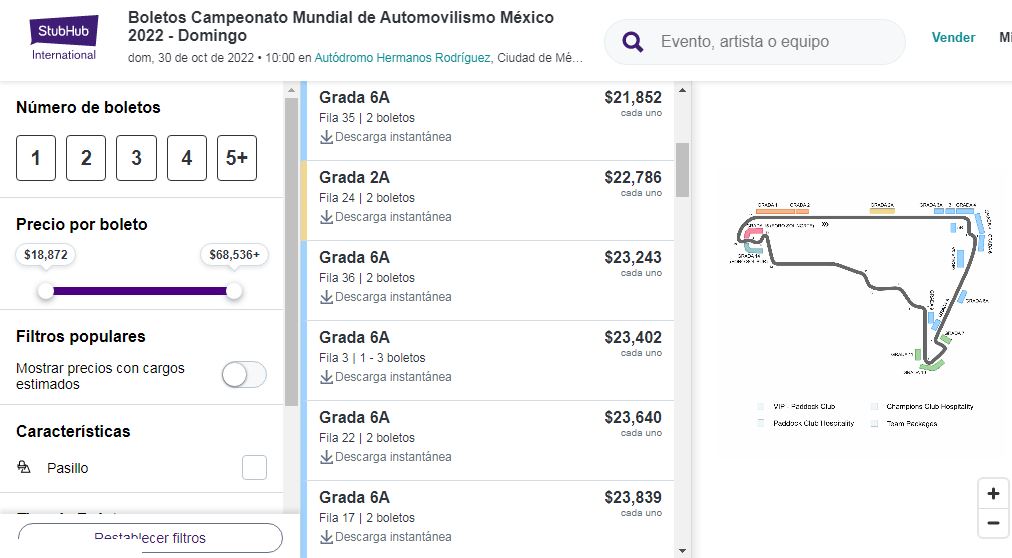Click listing scrollbar down arrow
Screen dimensions: 1012x558
click(682, 550)
